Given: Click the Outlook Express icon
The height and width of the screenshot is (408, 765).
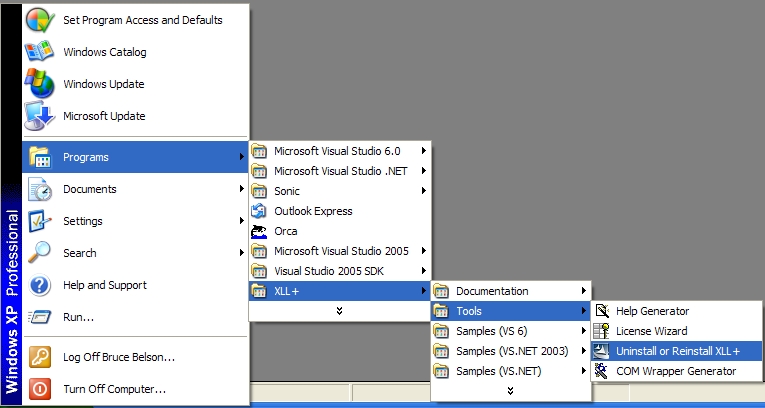Looking at the screenshot, I should 259,211.
